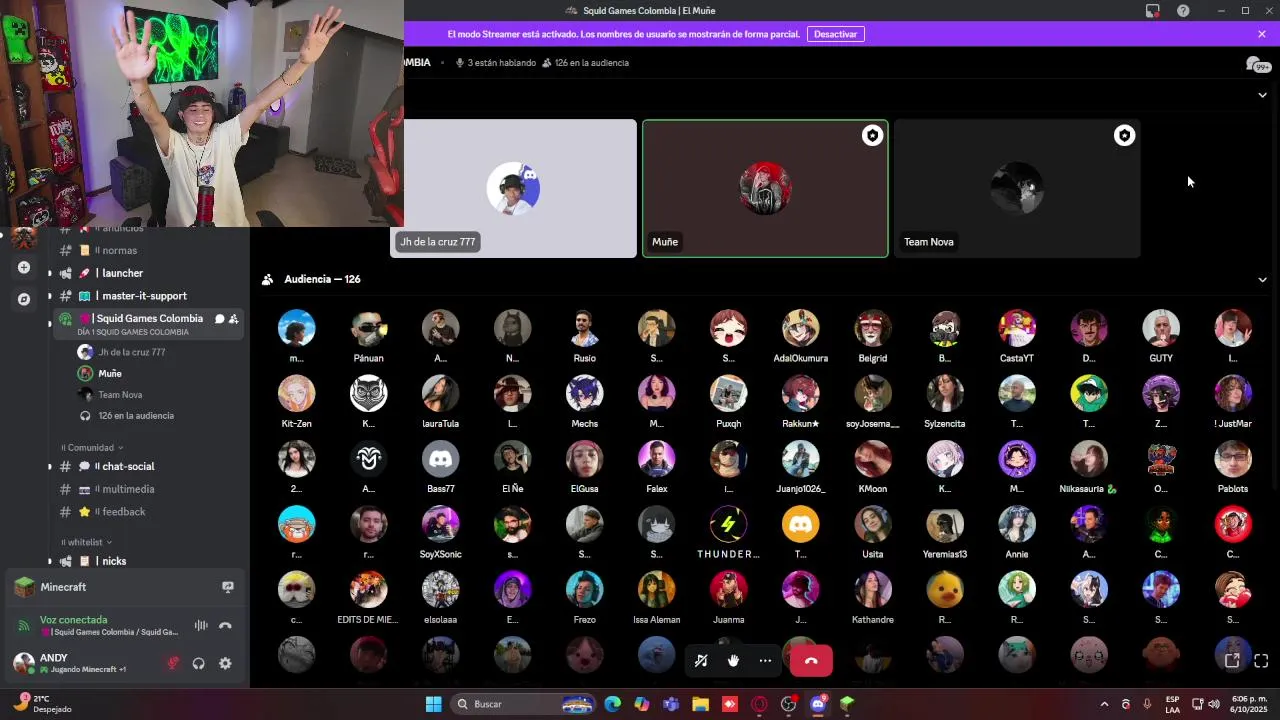Collapse the speakers section with top chevron
This screenshot has width=1280, height=720.
point(1262,95)
